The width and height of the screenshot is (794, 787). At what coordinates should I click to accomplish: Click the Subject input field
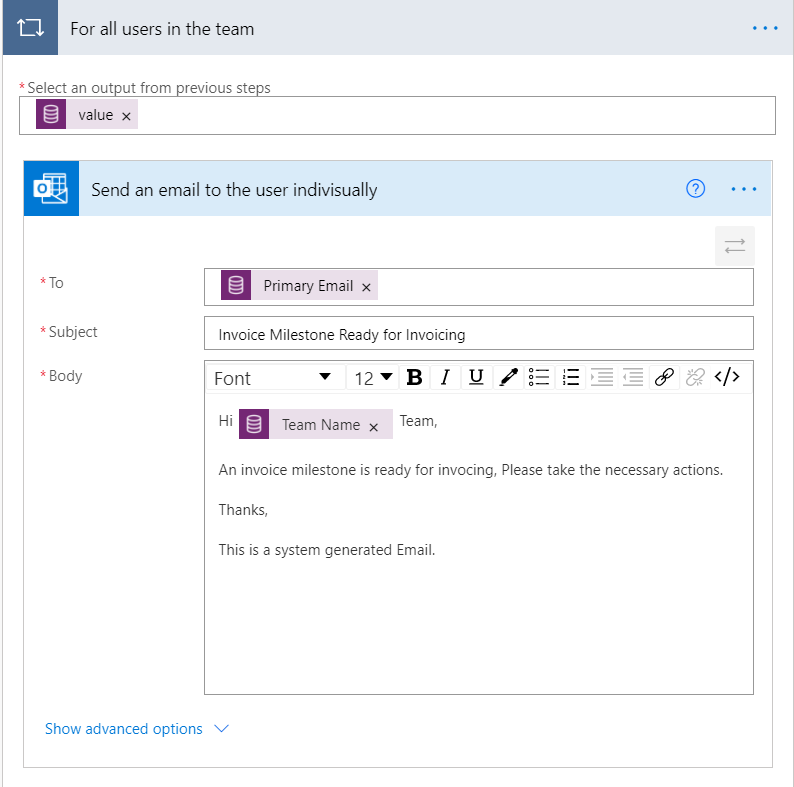pos(479,333)
